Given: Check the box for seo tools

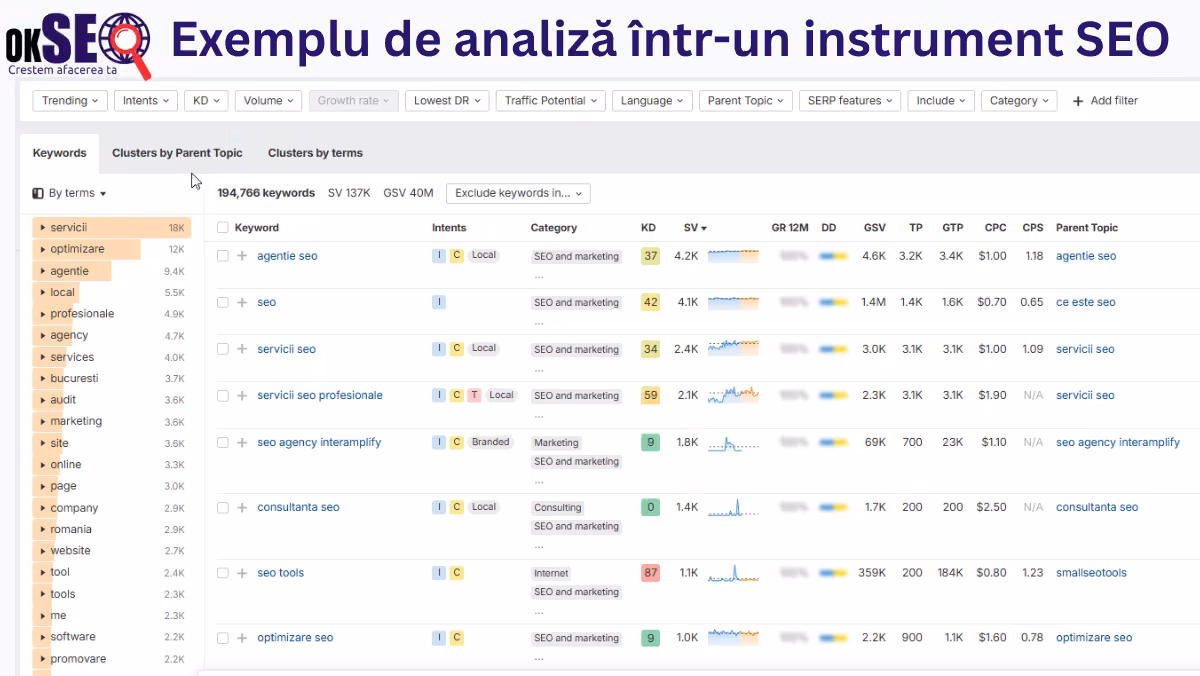Looking at the screenshot, I should pos(223,573).
